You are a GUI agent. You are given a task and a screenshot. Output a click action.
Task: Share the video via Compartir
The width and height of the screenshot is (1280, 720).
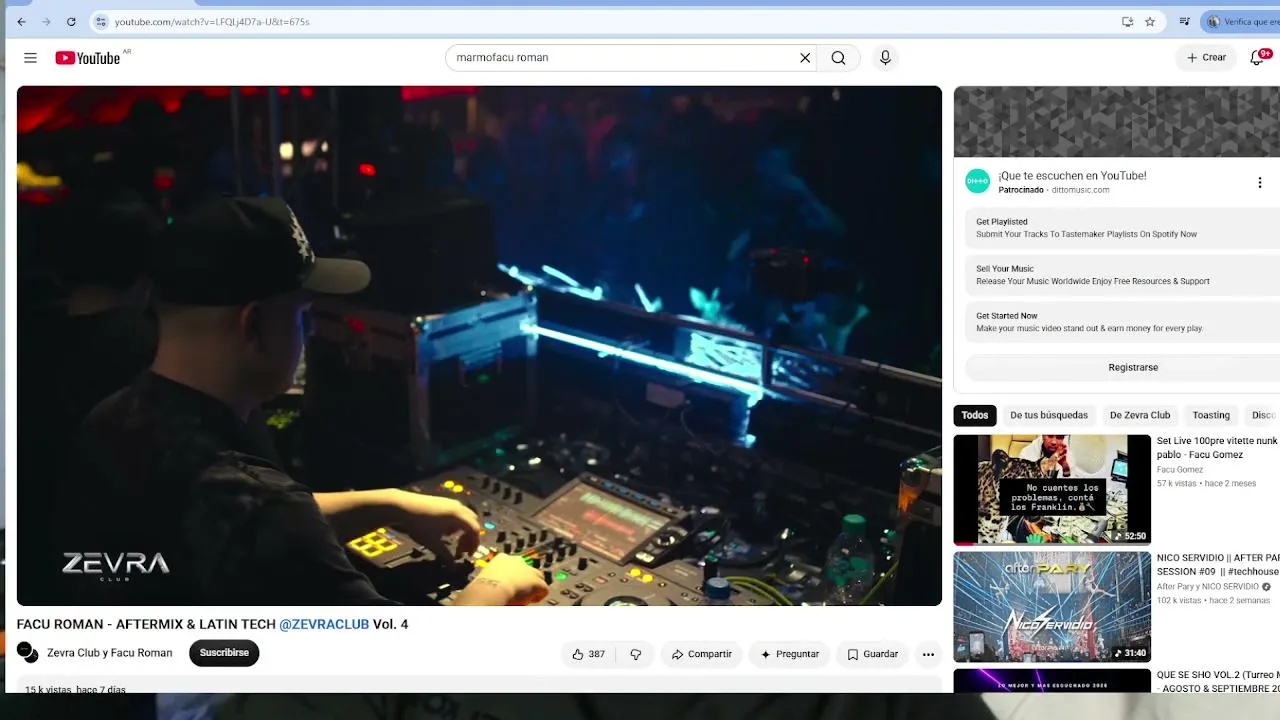pos(702,654)
